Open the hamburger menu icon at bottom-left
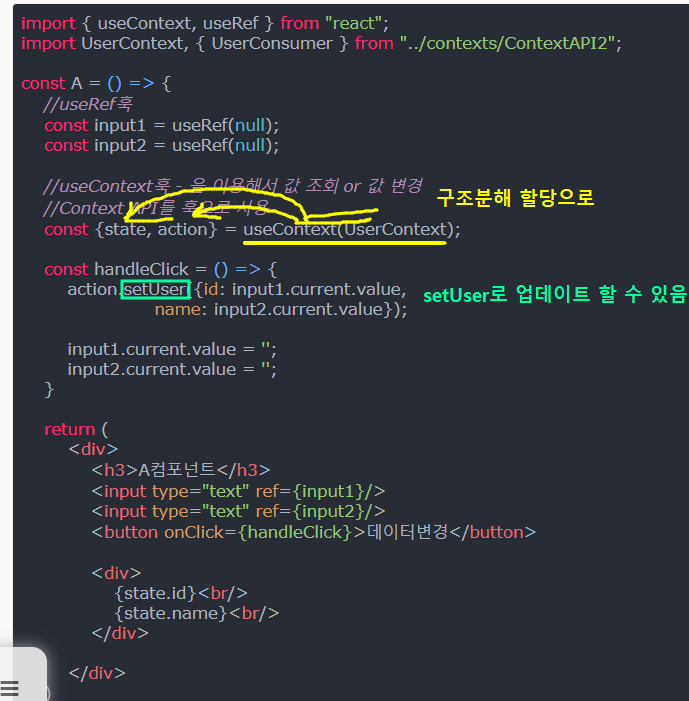Viewport: 689px width, 701px height. point(9,688)
